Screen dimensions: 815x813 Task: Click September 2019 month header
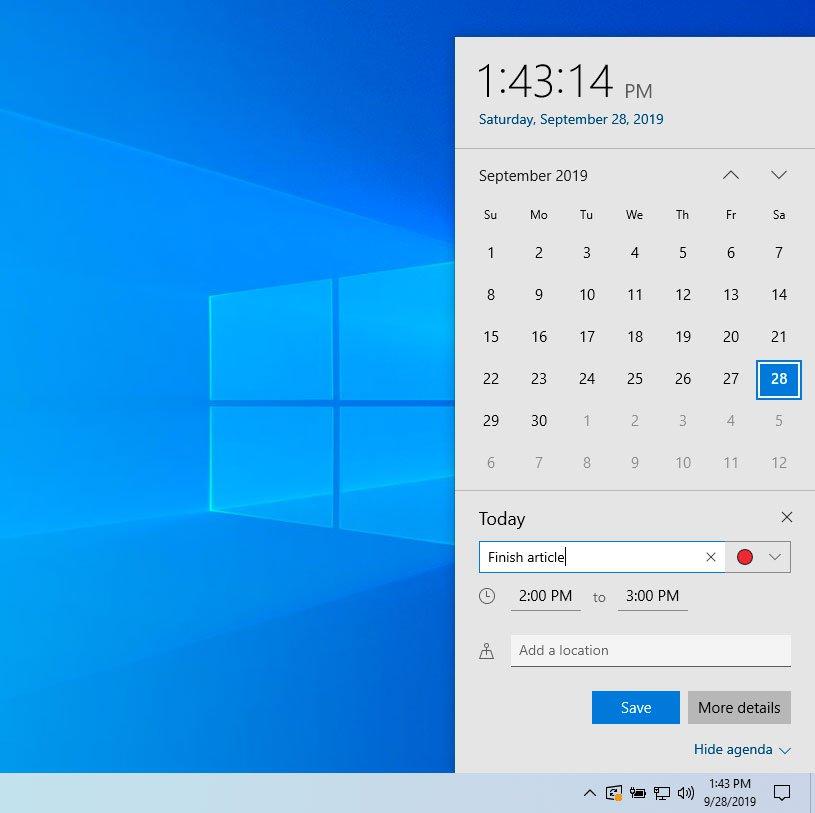pyautogui.click(x=533, y=176)
